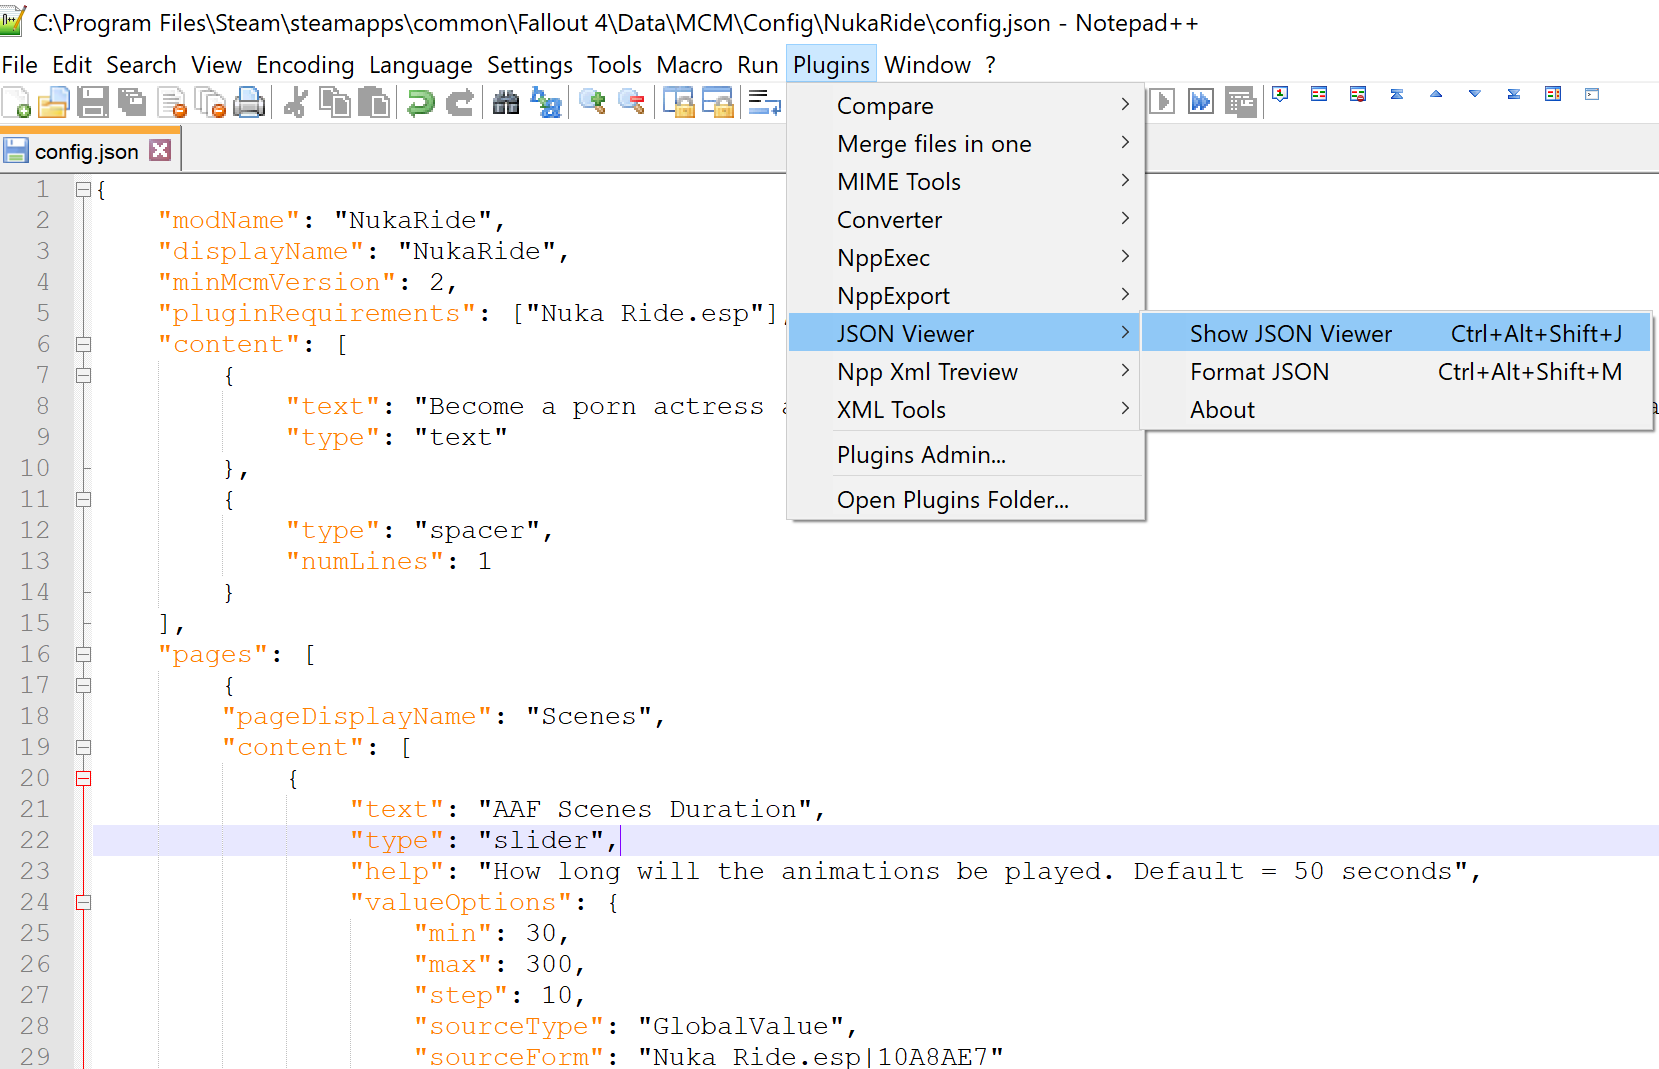Open the Encoding menu
This screenshot has height=1069, width=1659.
point(305,65)
